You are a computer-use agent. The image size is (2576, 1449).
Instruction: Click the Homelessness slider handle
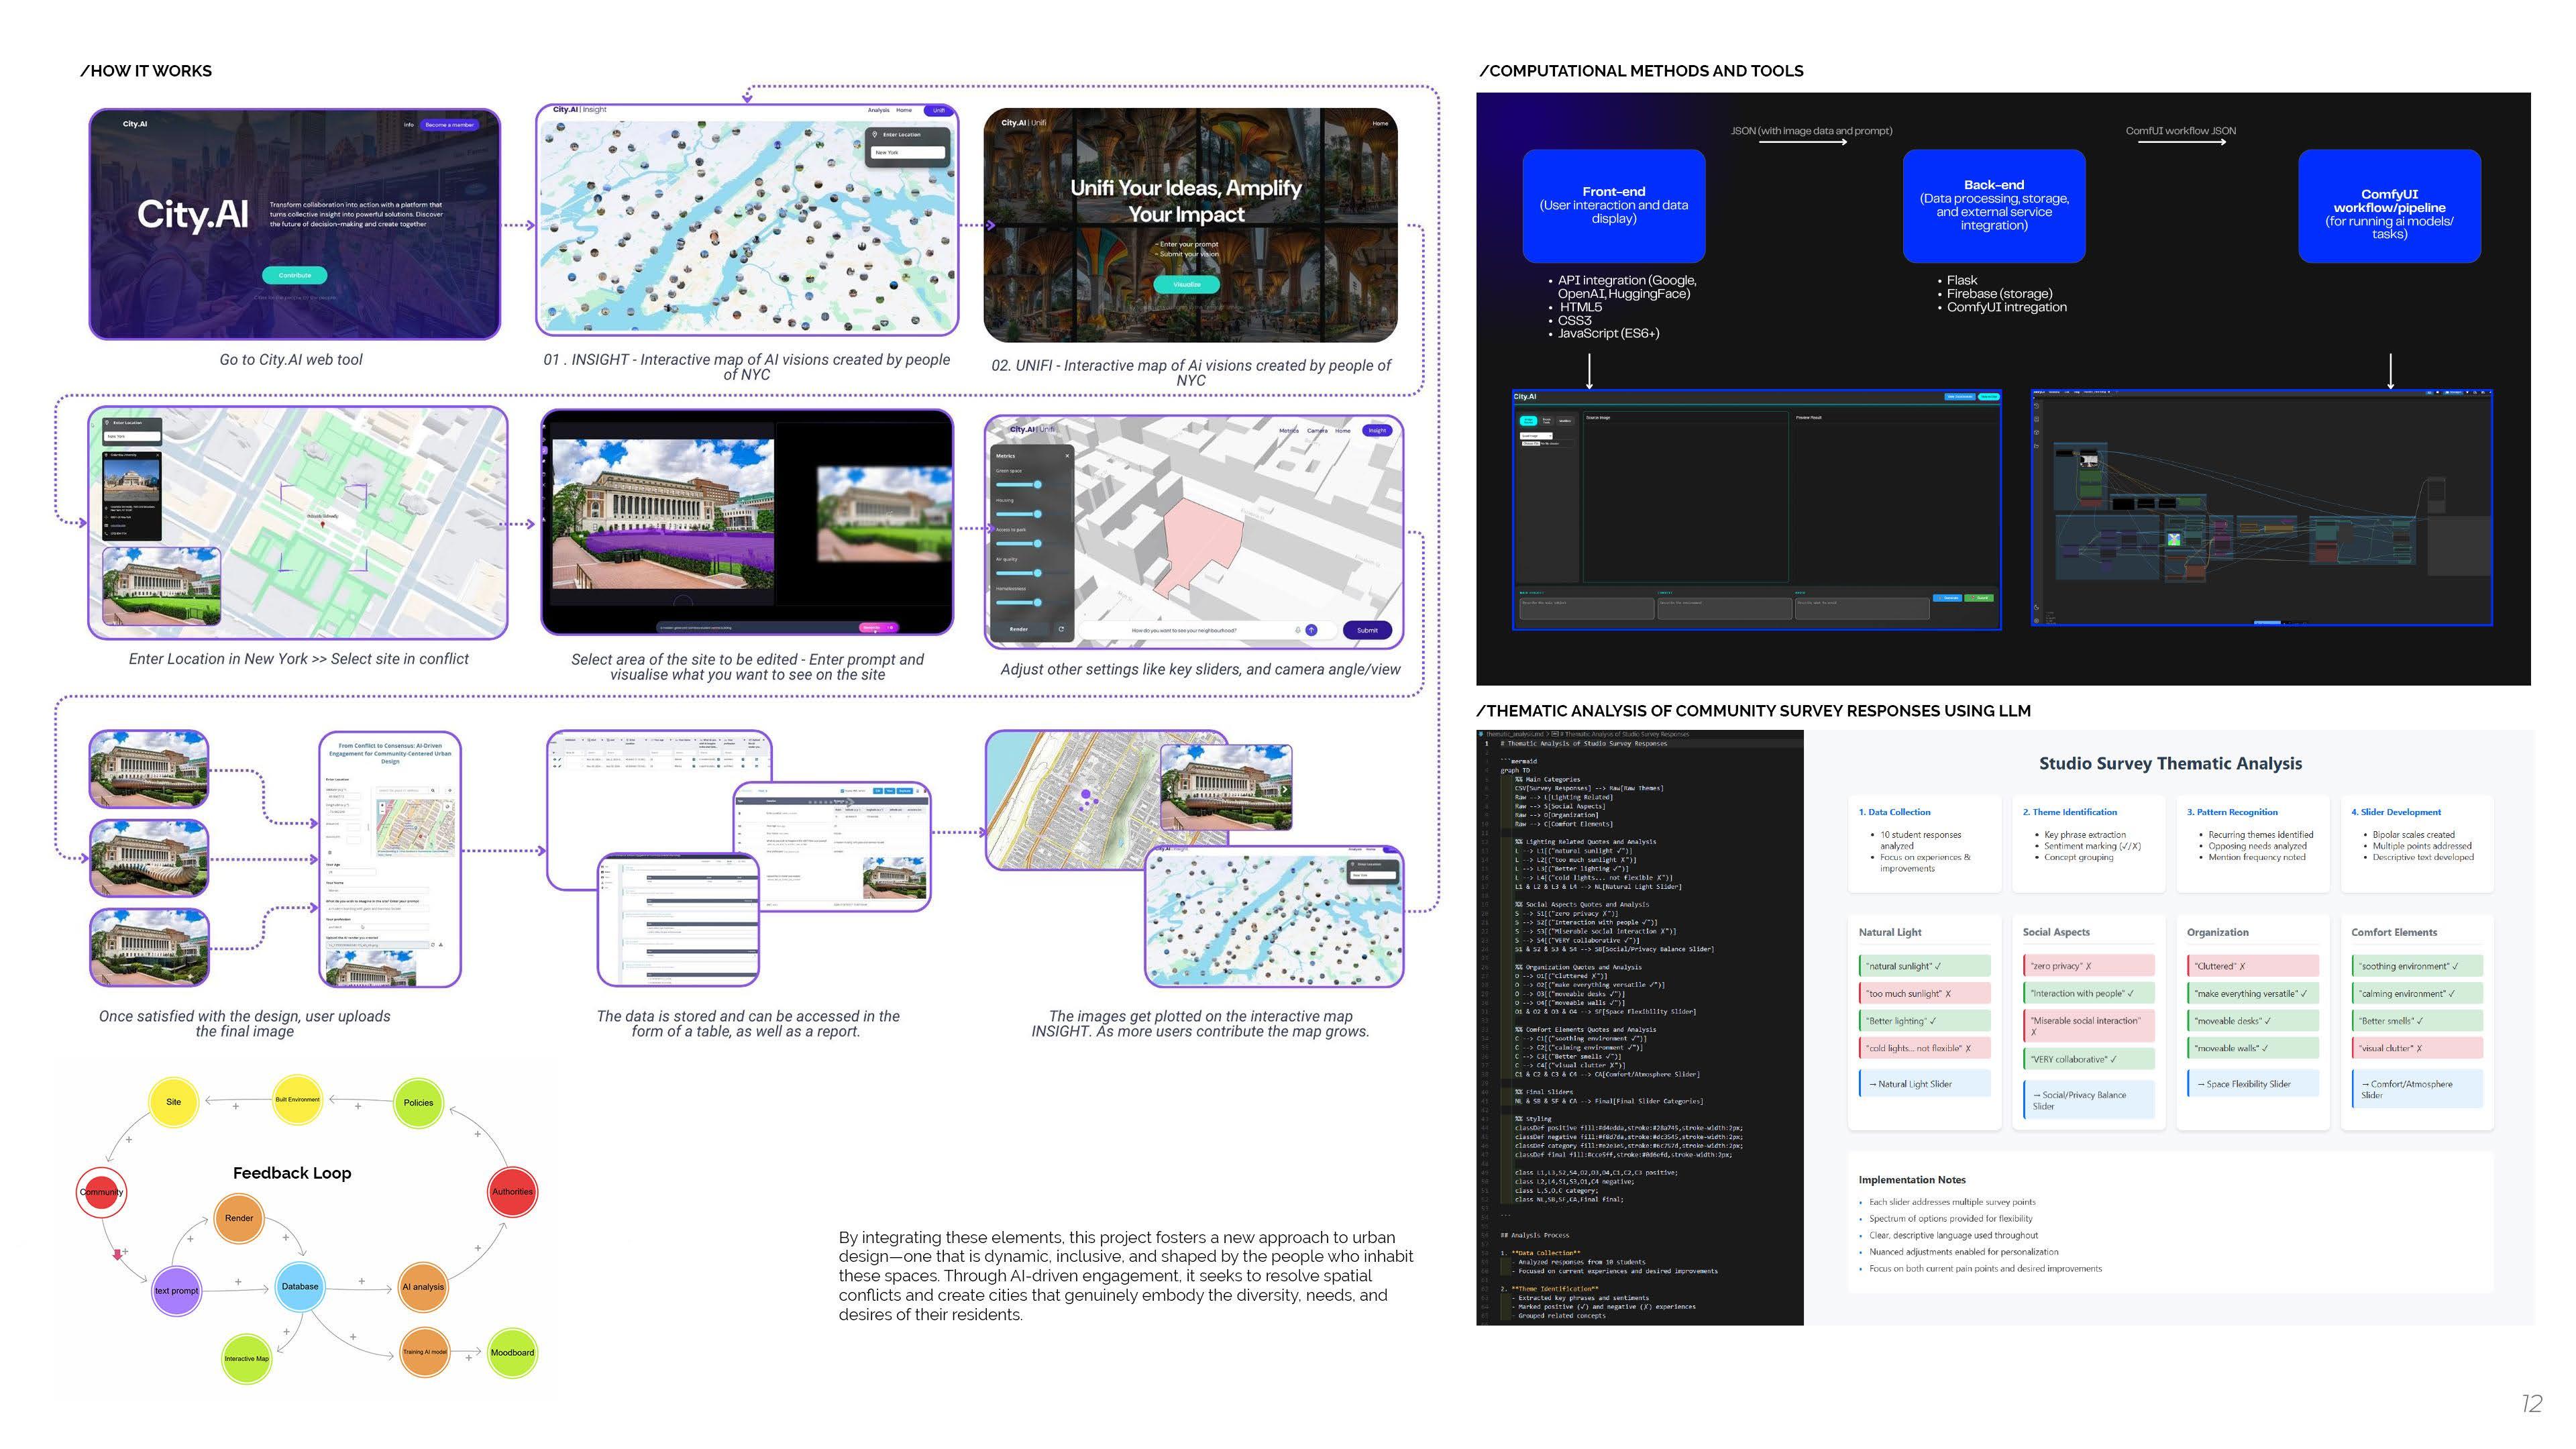[1038, 602]
